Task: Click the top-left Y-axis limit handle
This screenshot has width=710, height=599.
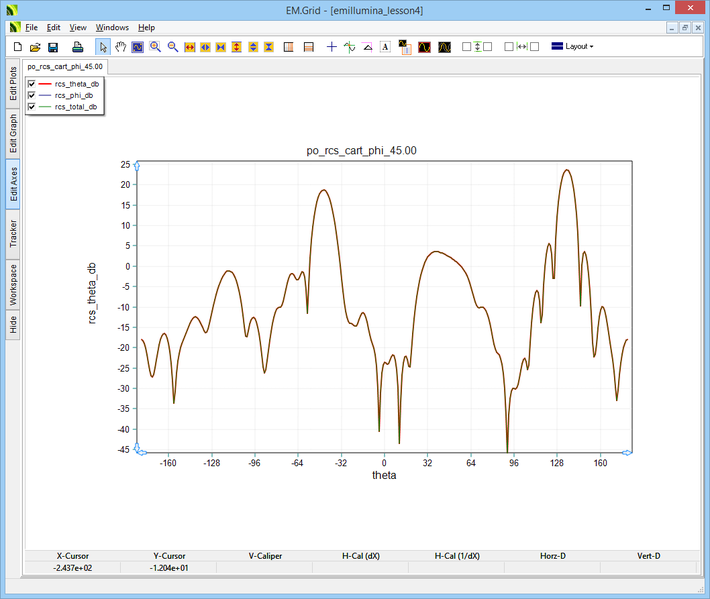Action: [137, 164]
